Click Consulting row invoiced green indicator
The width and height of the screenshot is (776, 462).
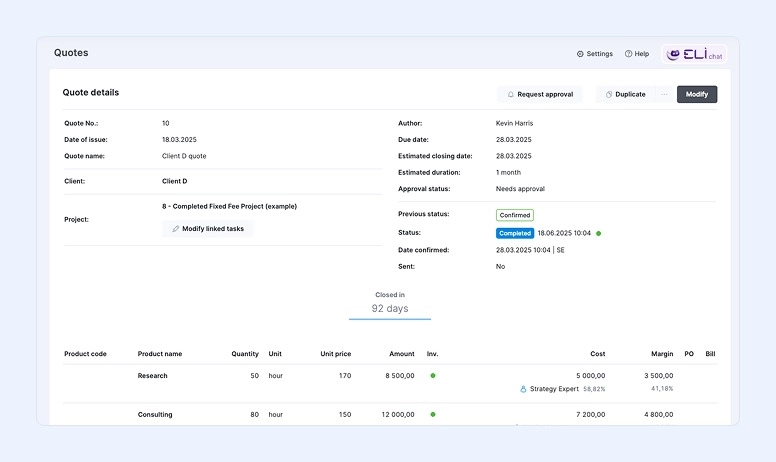[x=433, y=414]
